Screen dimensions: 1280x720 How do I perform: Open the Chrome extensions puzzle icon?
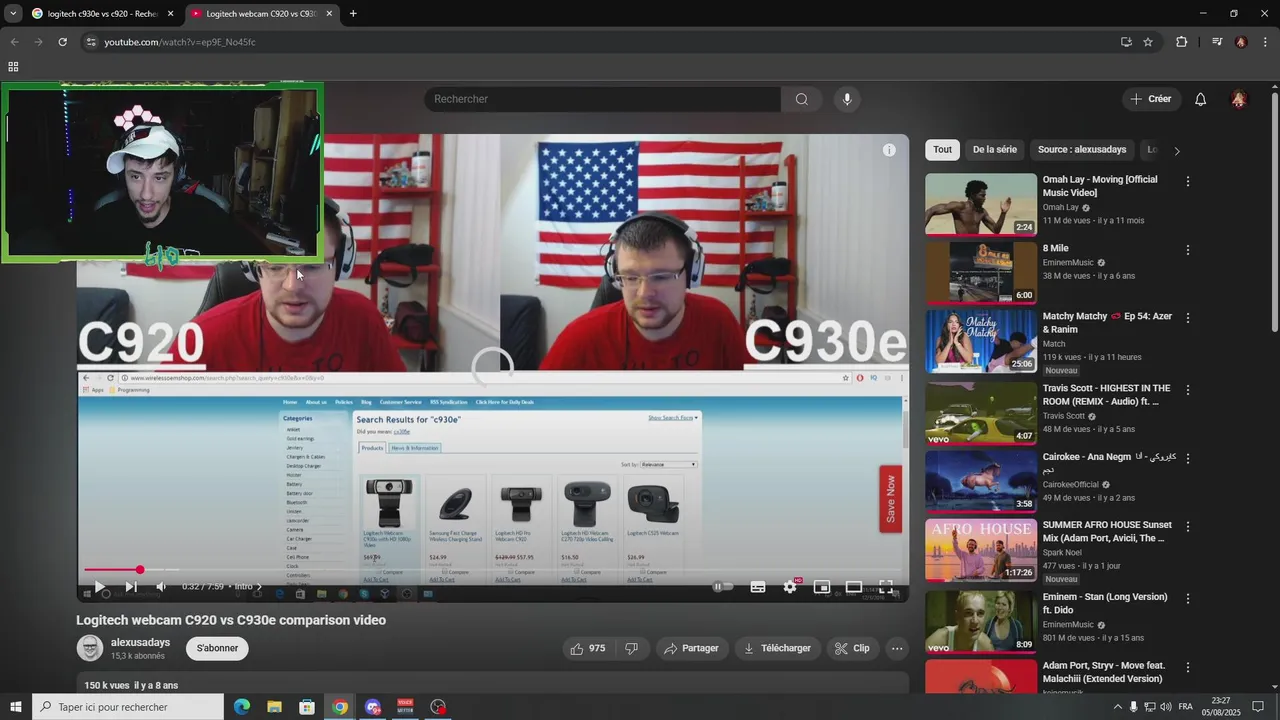point(1181,42)
